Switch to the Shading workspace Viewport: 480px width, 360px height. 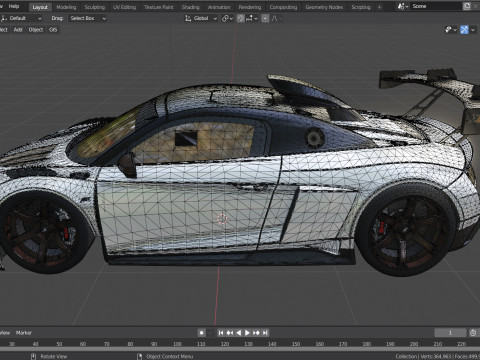pos(190,7)
